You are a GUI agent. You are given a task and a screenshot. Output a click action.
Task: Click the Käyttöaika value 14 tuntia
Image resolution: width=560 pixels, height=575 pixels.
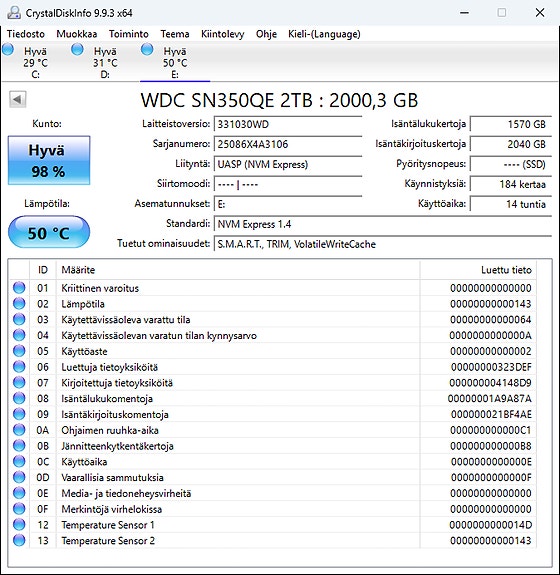[x=511, y=204]
